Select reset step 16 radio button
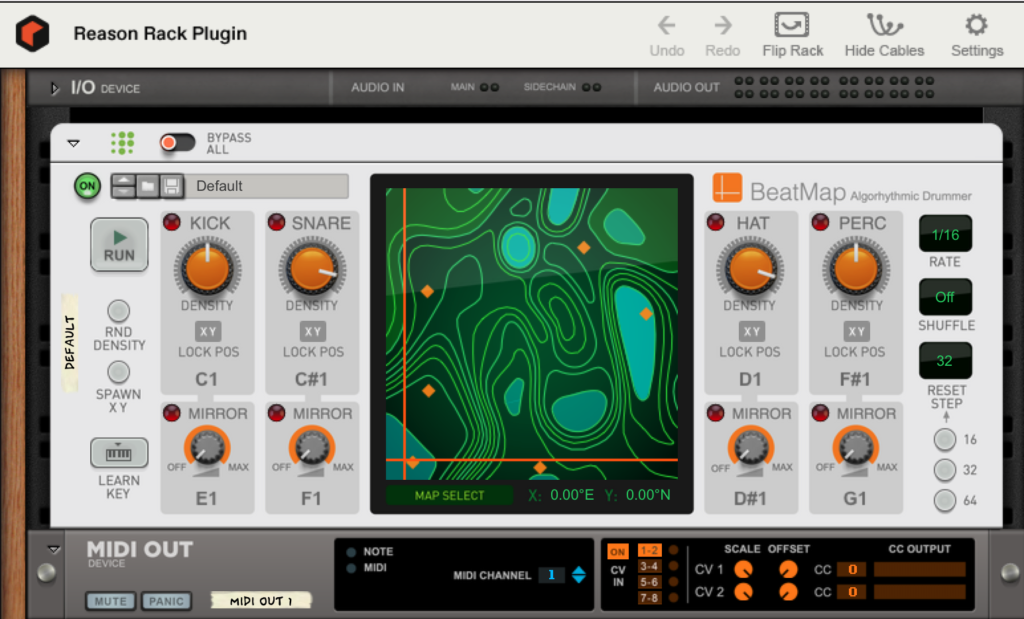The height and width of the screenshot is (619, 1024). pyautogui.click(x=944, y=439)
